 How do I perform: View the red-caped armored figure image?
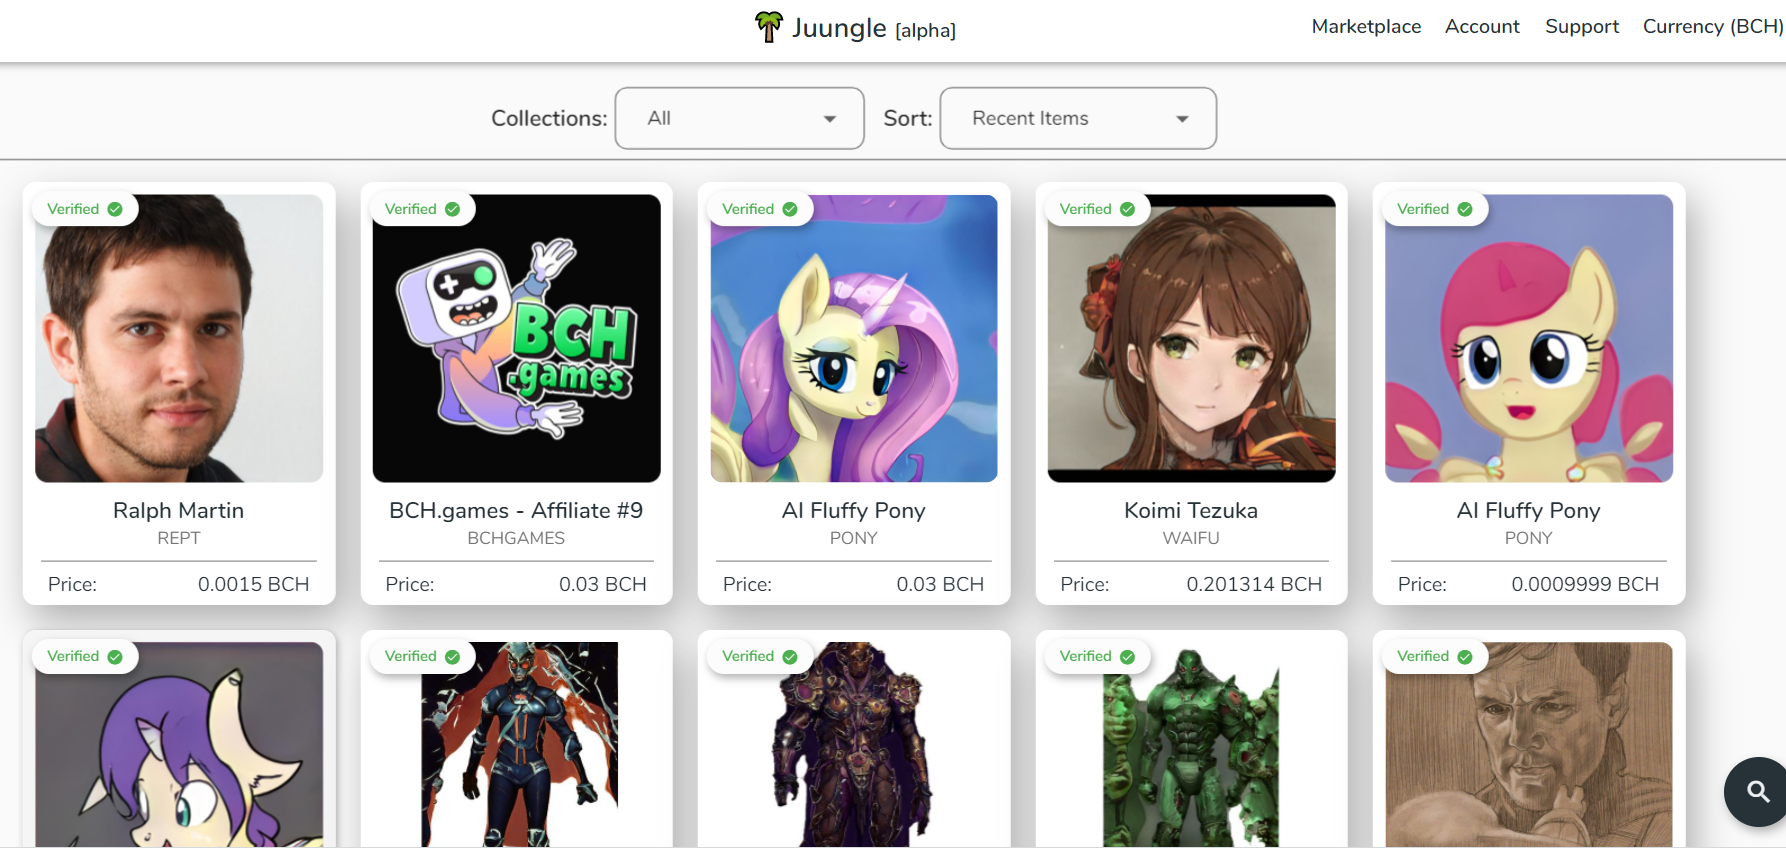click(519, 744)
